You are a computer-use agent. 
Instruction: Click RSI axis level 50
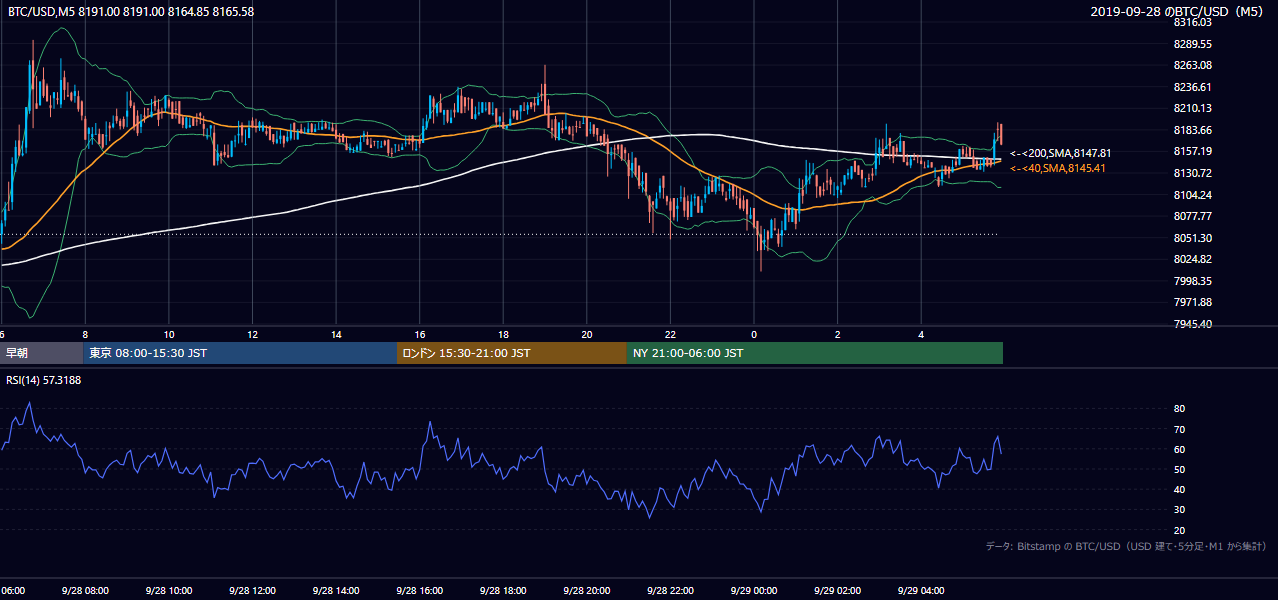(x=1180, y=469)
